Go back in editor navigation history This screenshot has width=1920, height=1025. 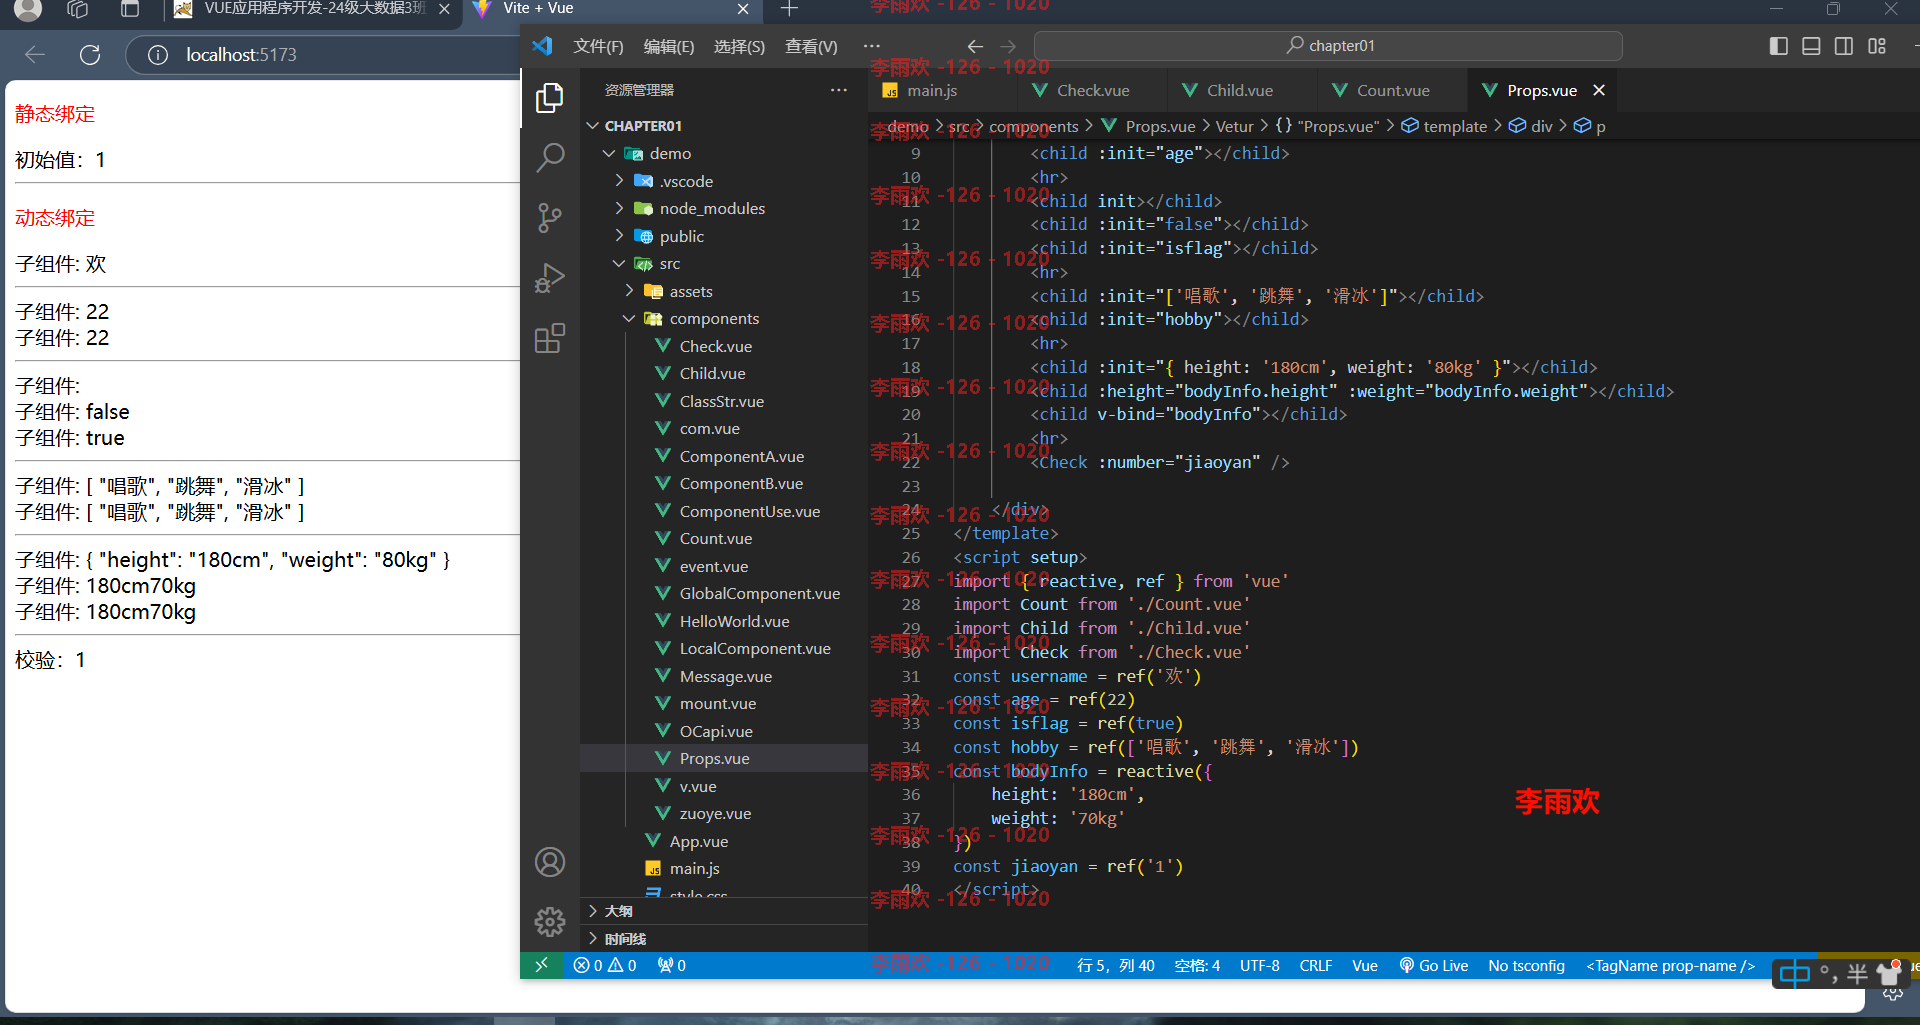(x=975, y=46)
